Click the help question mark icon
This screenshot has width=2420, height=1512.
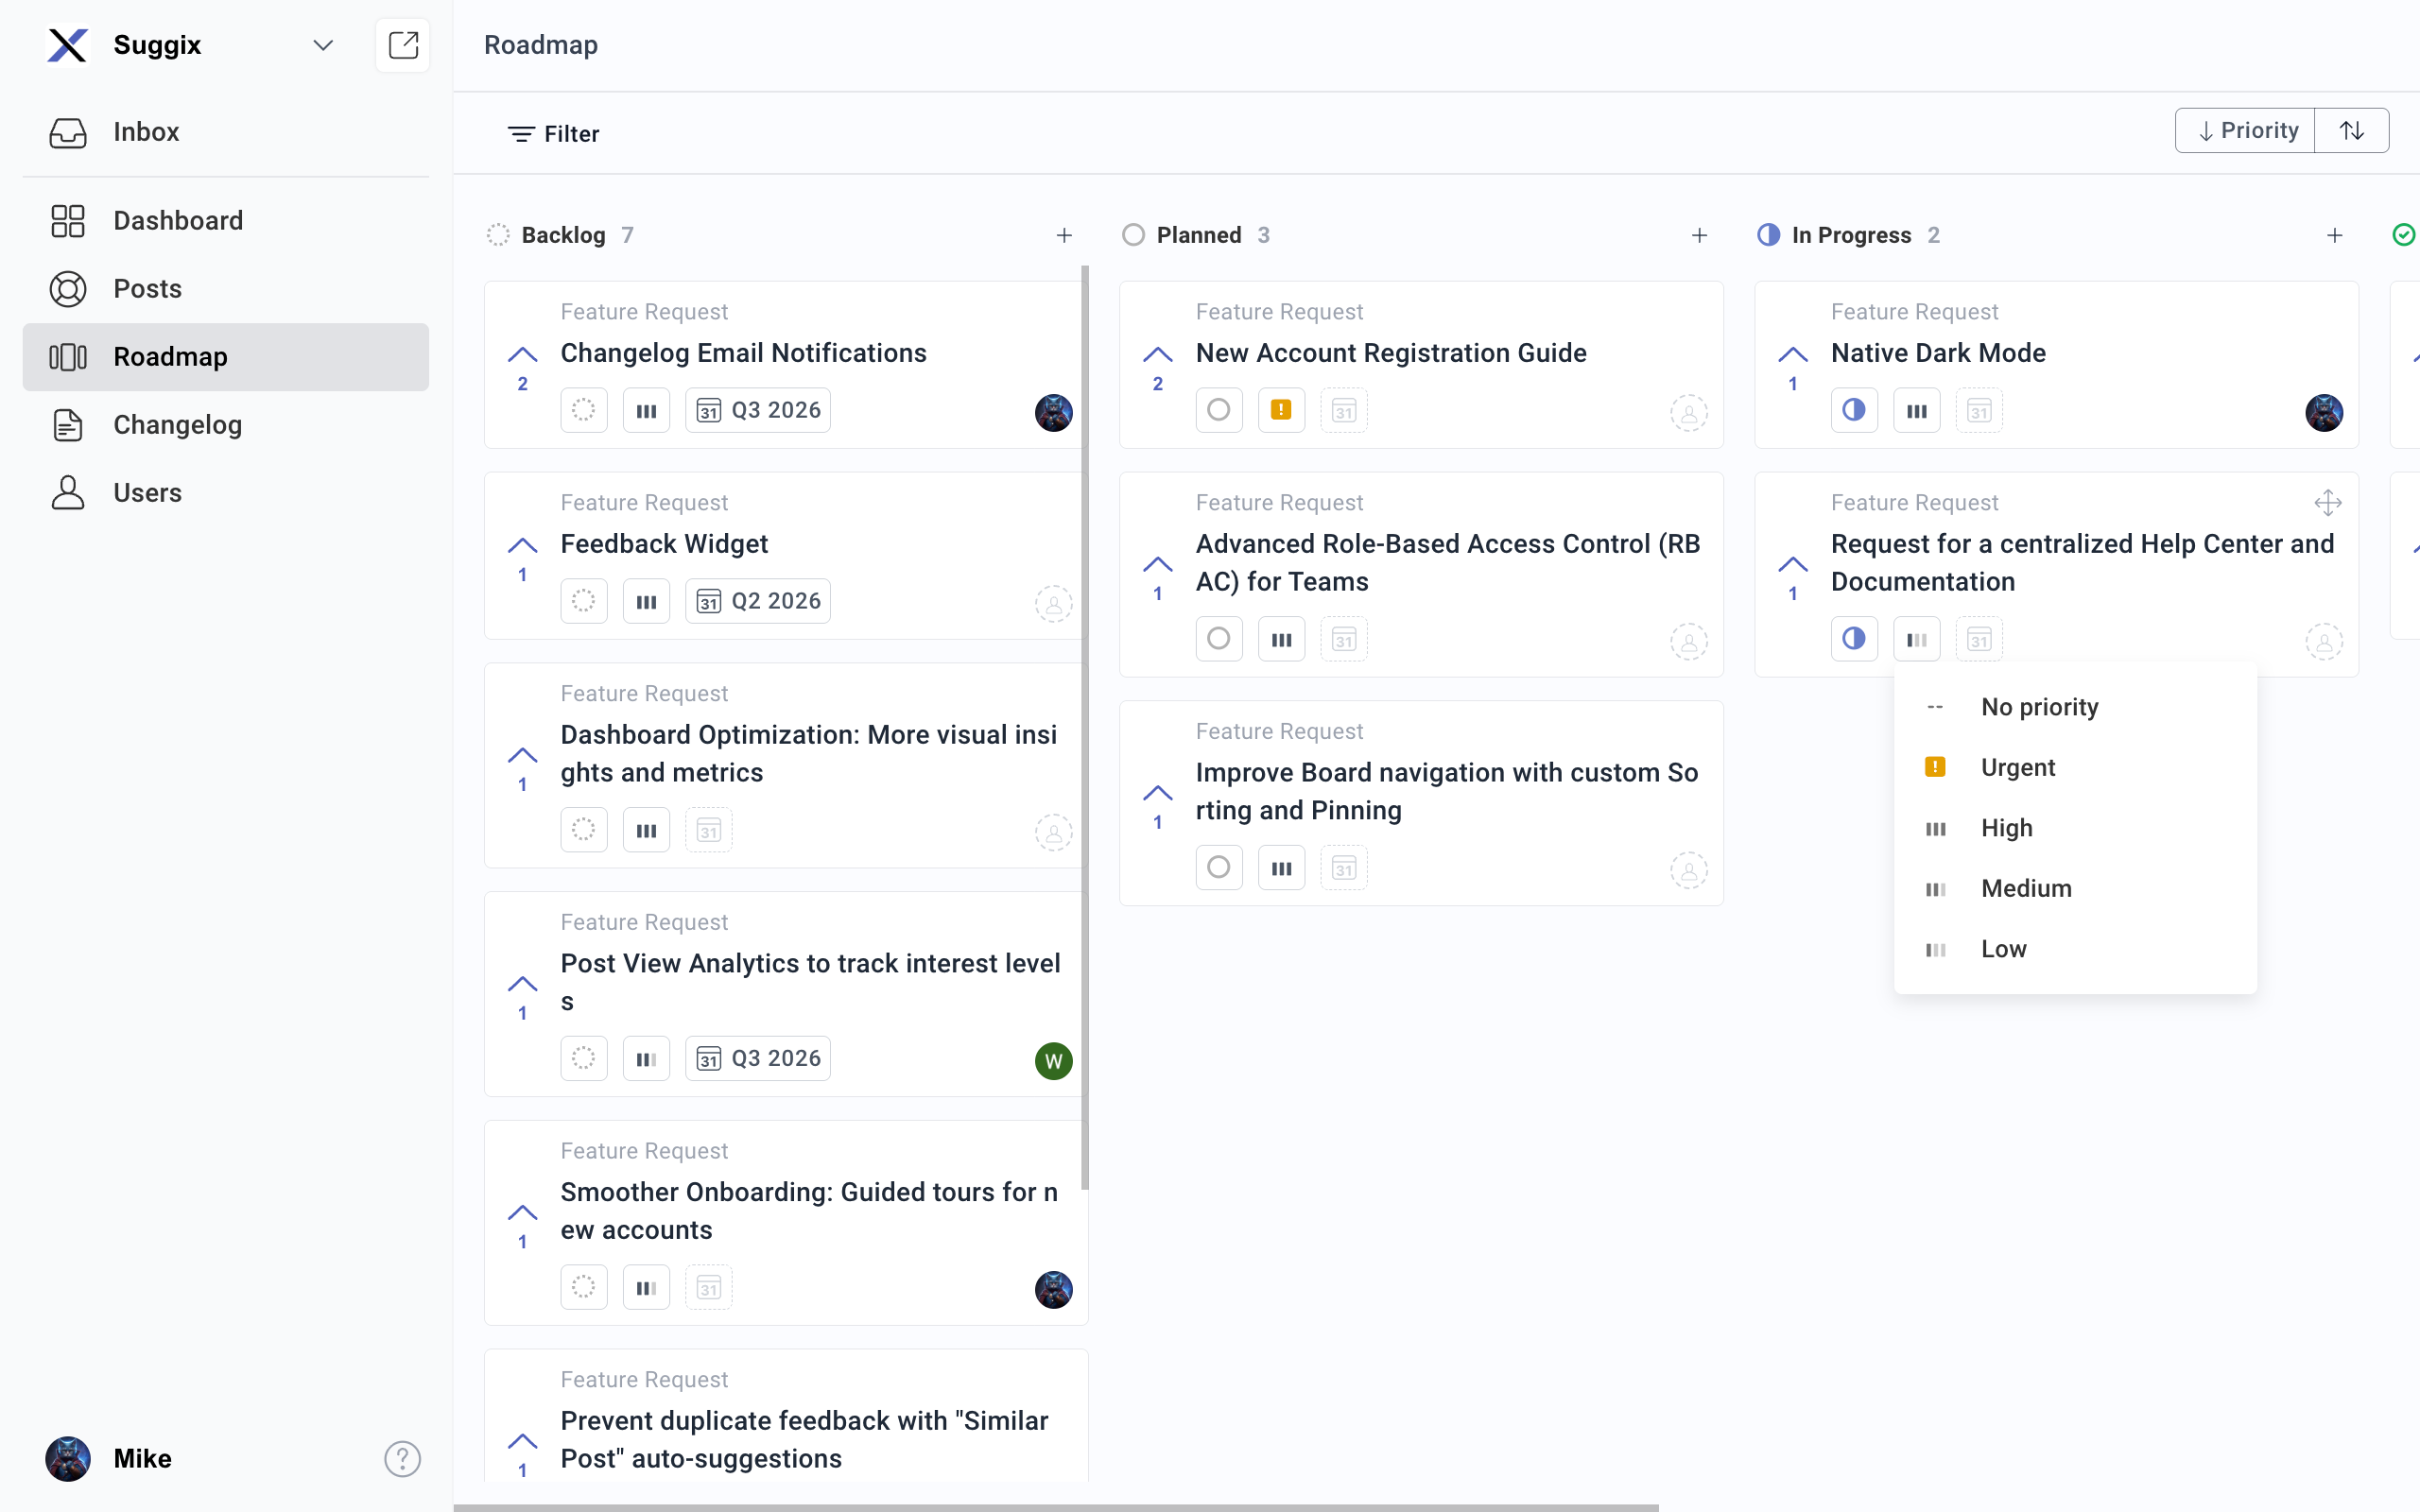tap(402, 1458)
